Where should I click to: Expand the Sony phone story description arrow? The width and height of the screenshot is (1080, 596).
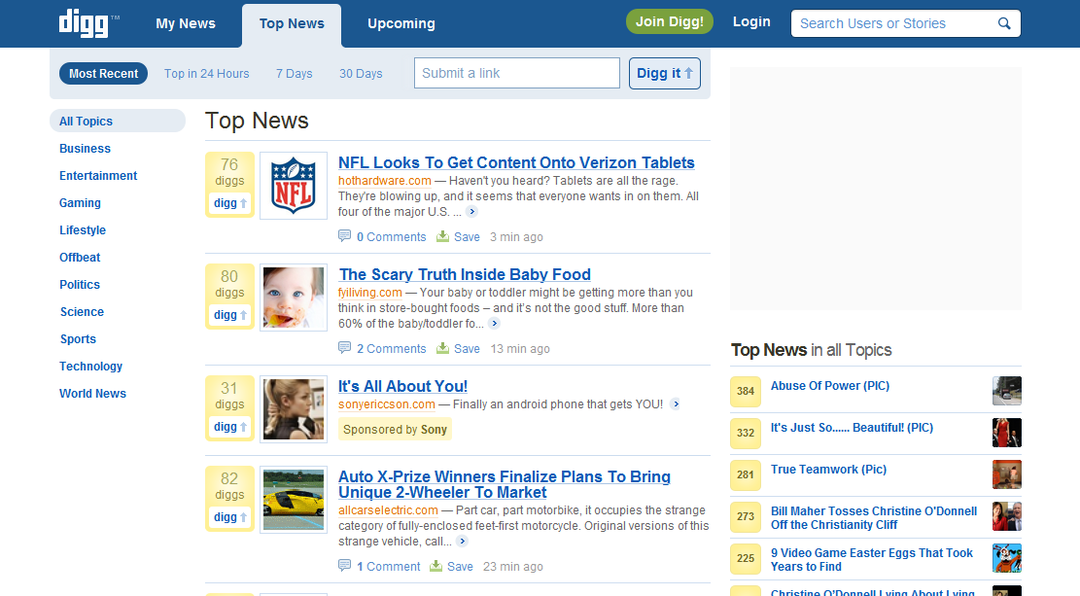coord(676,405)
